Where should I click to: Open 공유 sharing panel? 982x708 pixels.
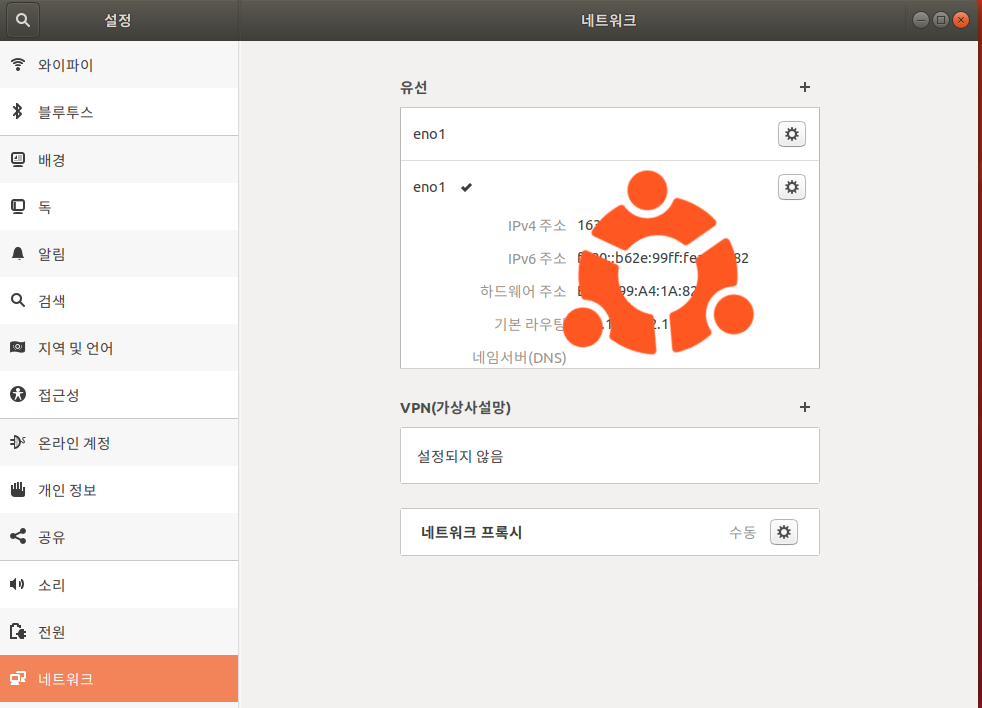coord(119,537)
